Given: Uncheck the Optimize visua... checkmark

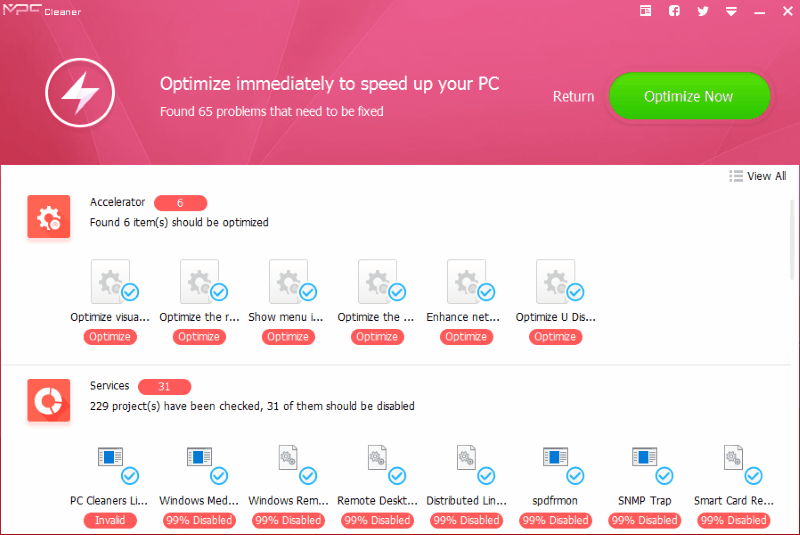Looking at the screenshot, I should pos(130,292).
